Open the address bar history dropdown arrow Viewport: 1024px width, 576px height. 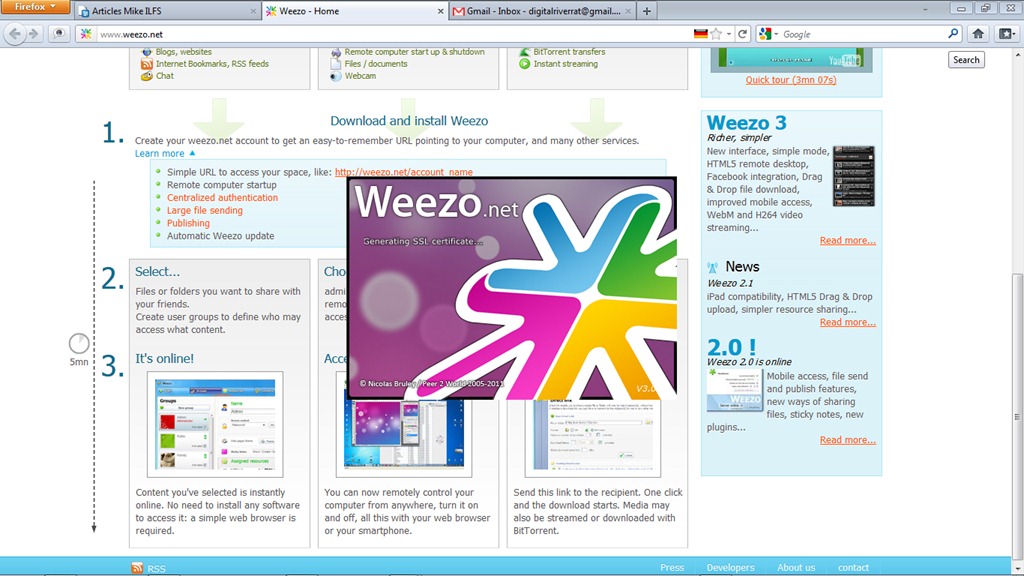729,34
